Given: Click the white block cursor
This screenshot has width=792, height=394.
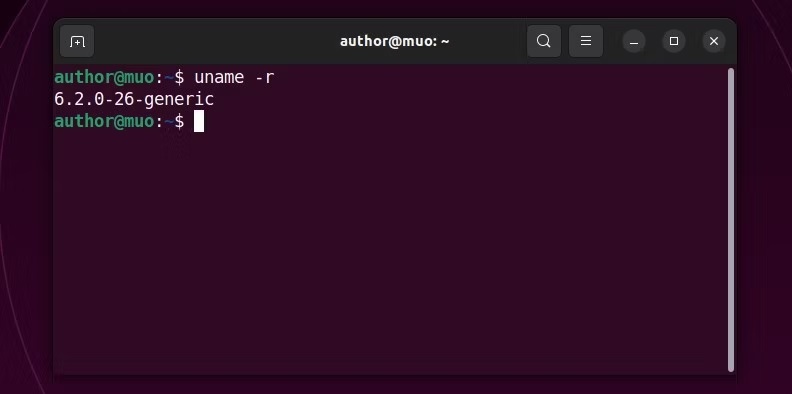Looking at the screenshot, I should click(x=199, y=121).
